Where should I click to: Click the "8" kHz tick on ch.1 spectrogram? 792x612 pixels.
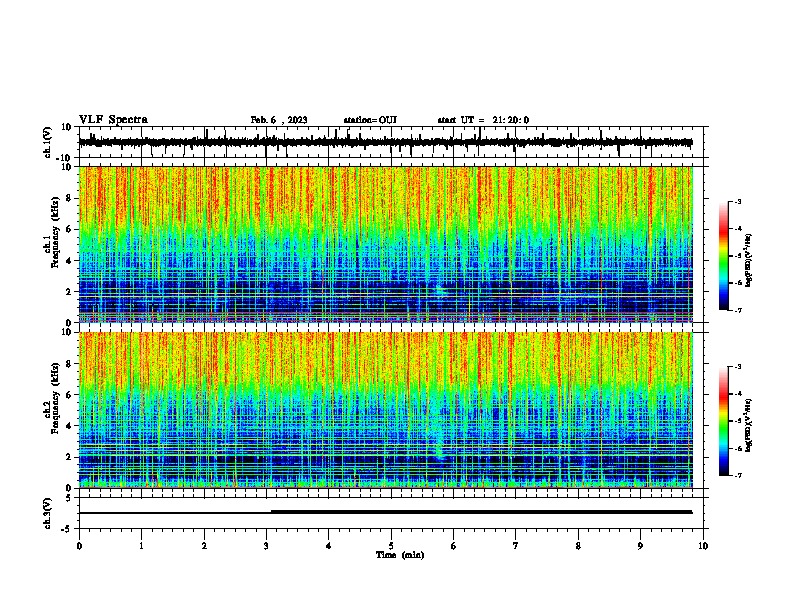69,198
